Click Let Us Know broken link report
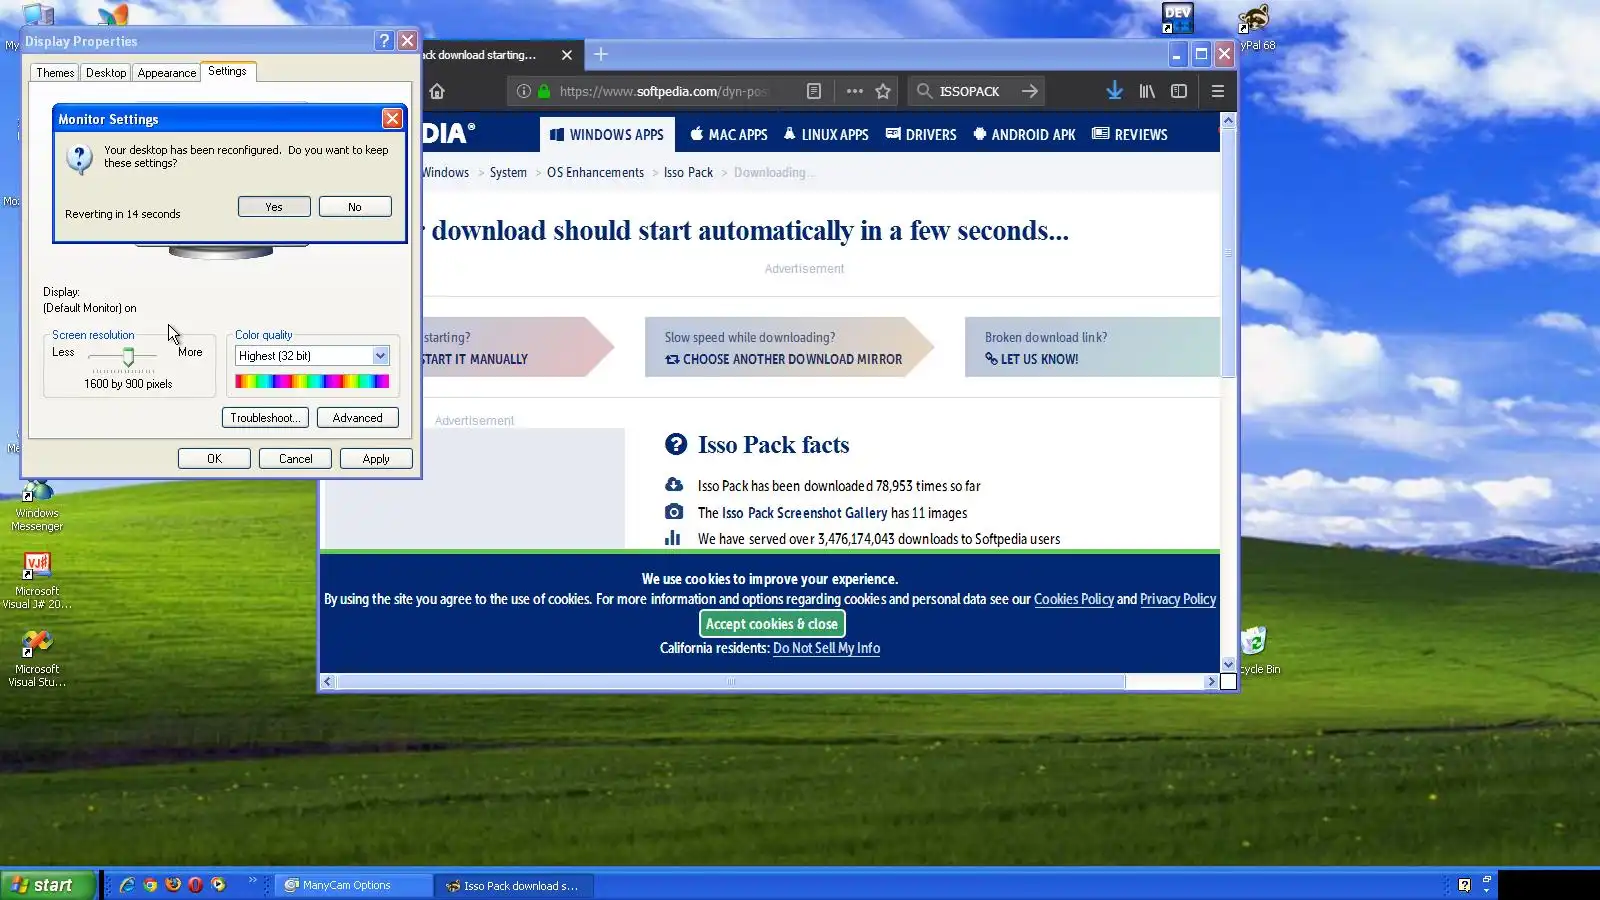Screen dimensions: 1600x900 point(1031,359)
